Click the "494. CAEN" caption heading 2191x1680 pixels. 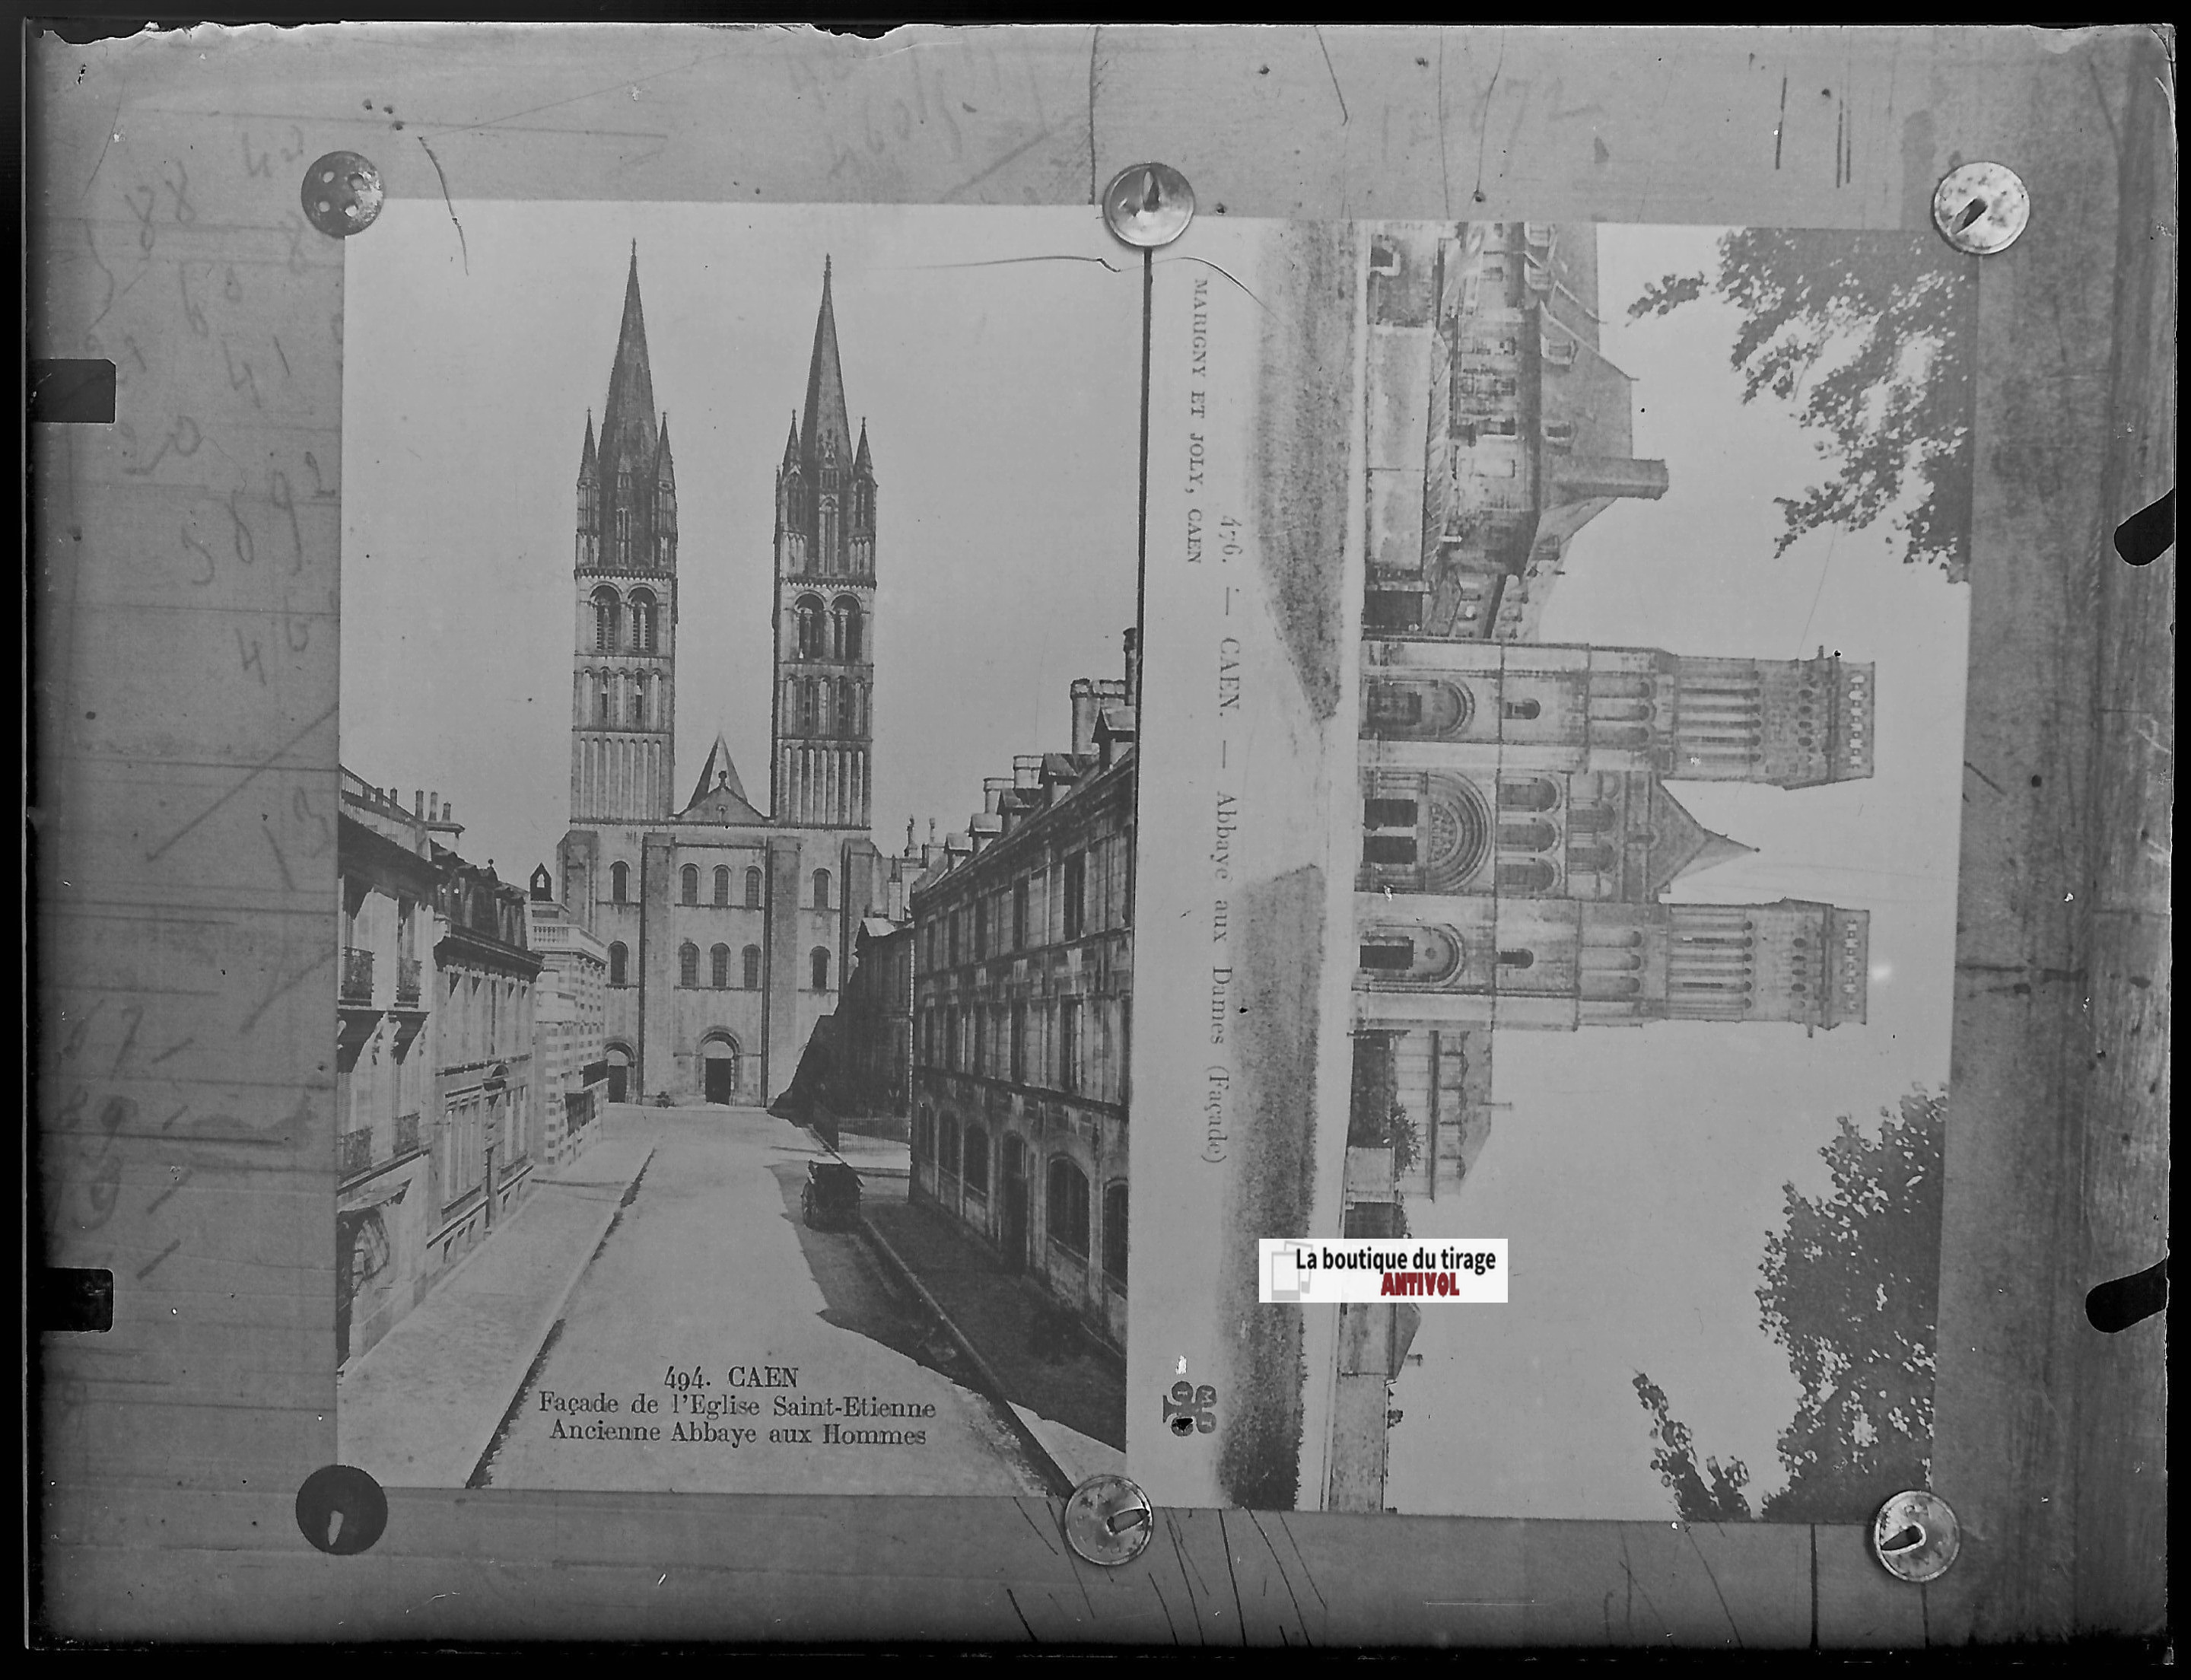coord(731,1378)
